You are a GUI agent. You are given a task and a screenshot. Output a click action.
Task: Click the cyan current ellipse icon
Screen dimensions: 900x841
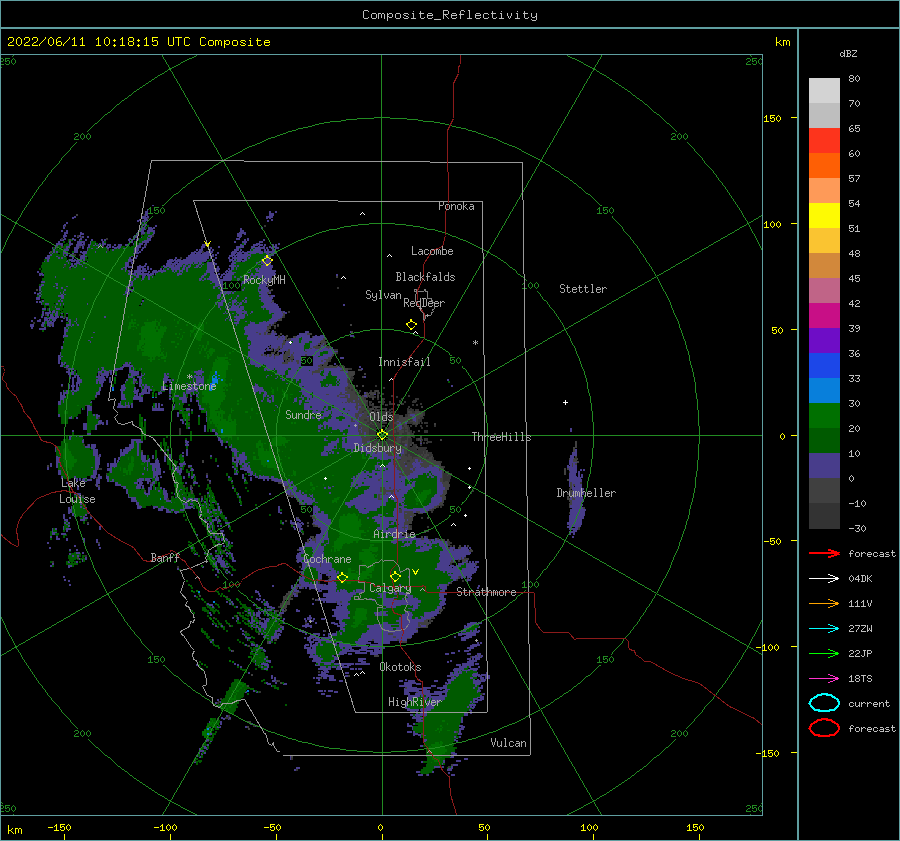click(x=824, y=703)
